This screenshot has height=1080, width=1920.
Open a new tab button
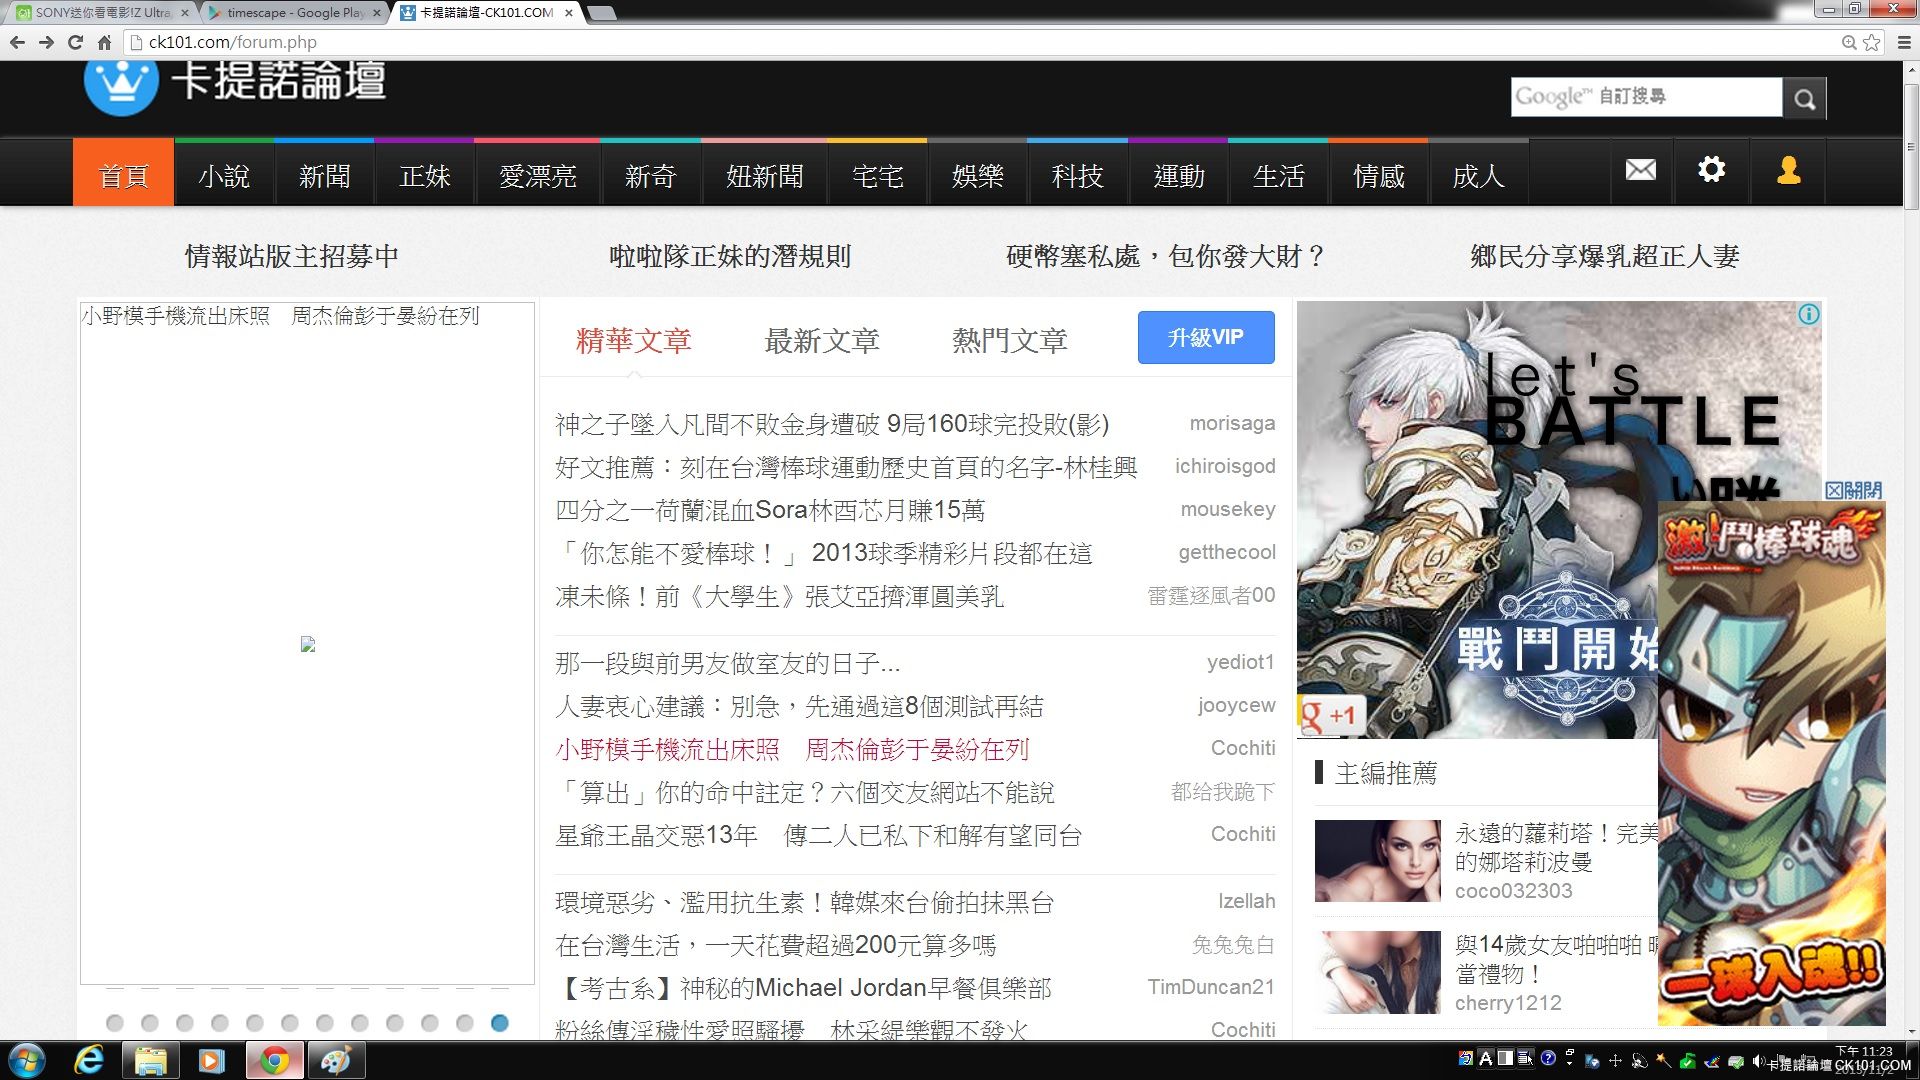(601, 13)
